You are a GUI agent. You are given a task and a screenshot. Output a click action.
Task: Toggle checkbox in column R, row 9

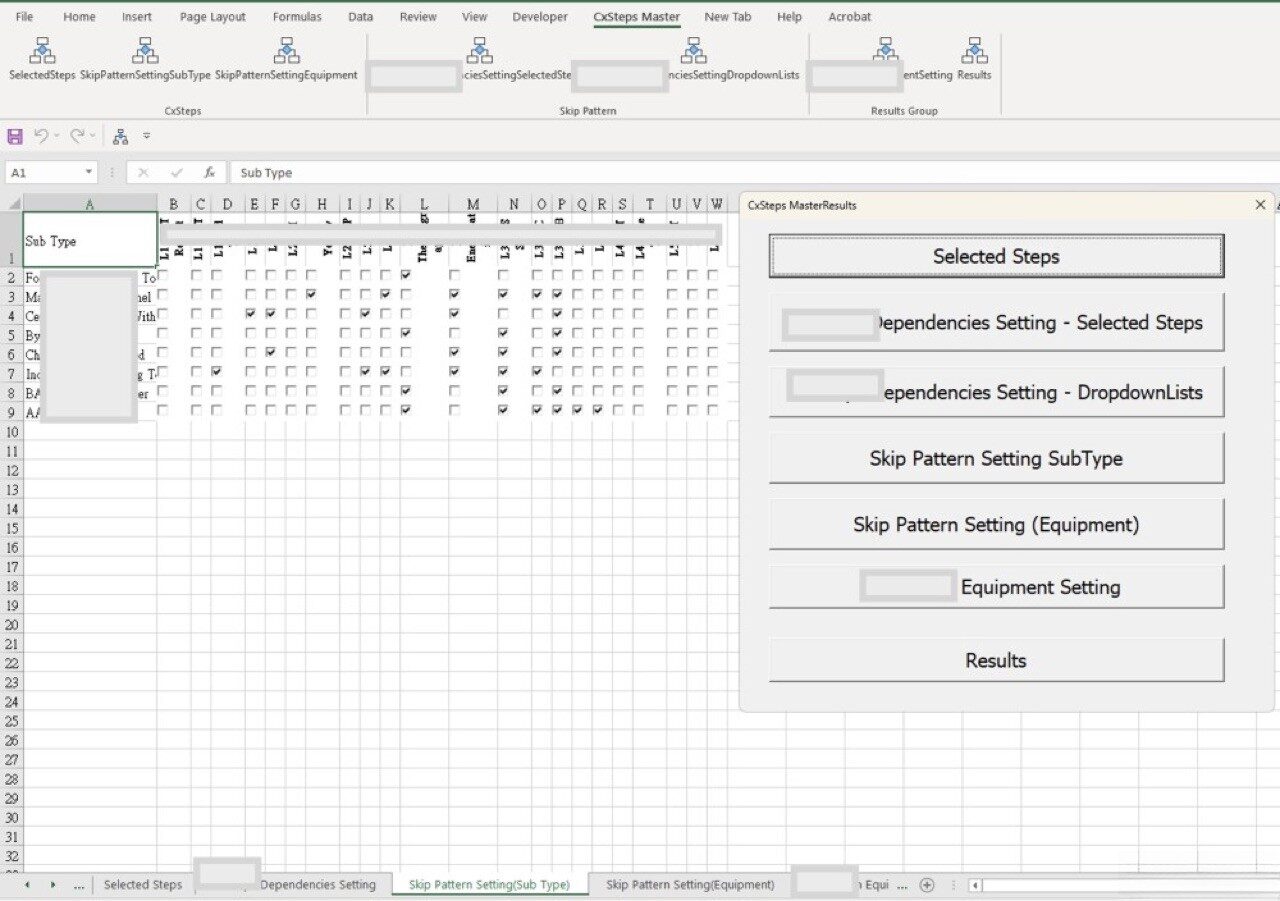597,410
